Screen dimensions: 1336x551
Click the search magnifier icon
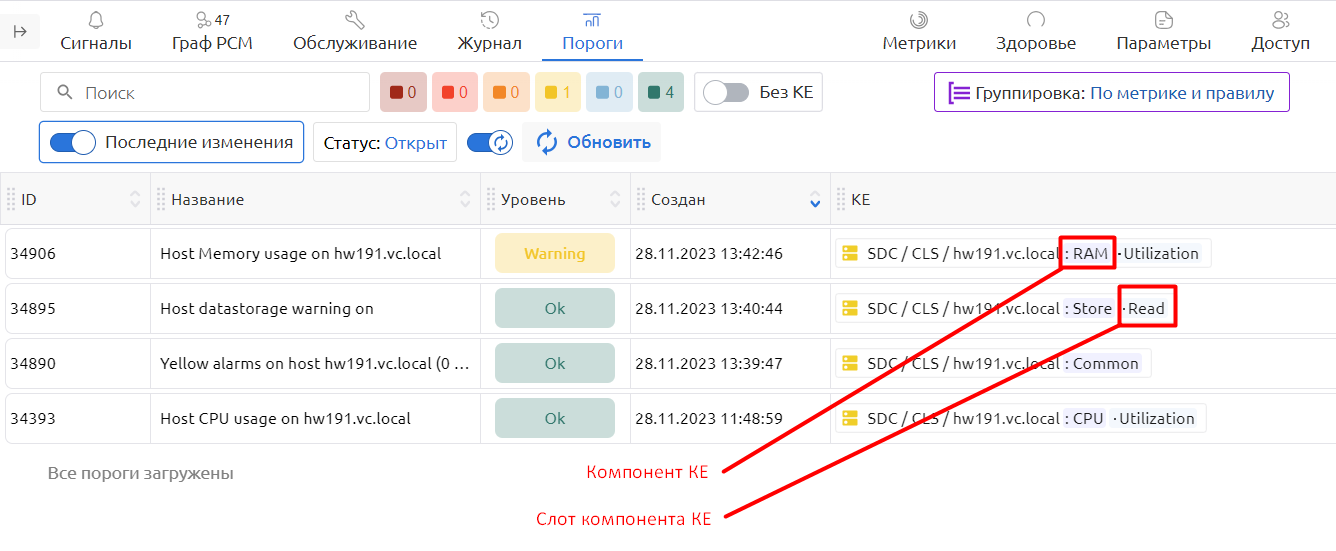[65, 93]
